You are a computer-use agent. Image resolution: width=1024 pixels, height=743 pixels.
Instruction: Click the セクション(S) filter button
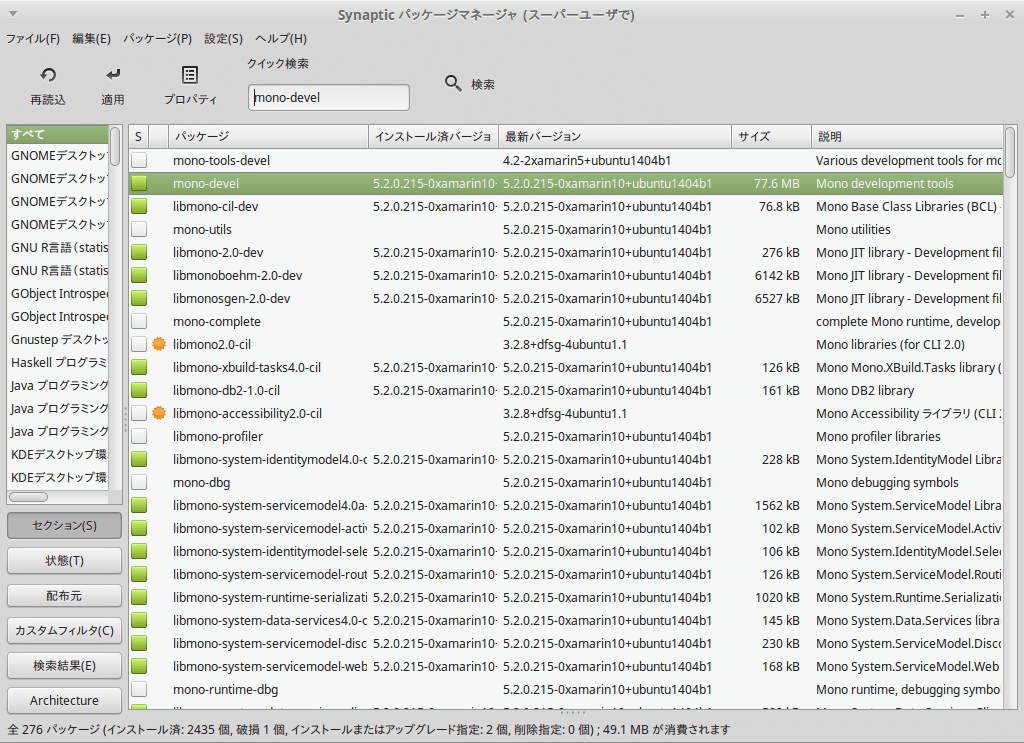64,526
